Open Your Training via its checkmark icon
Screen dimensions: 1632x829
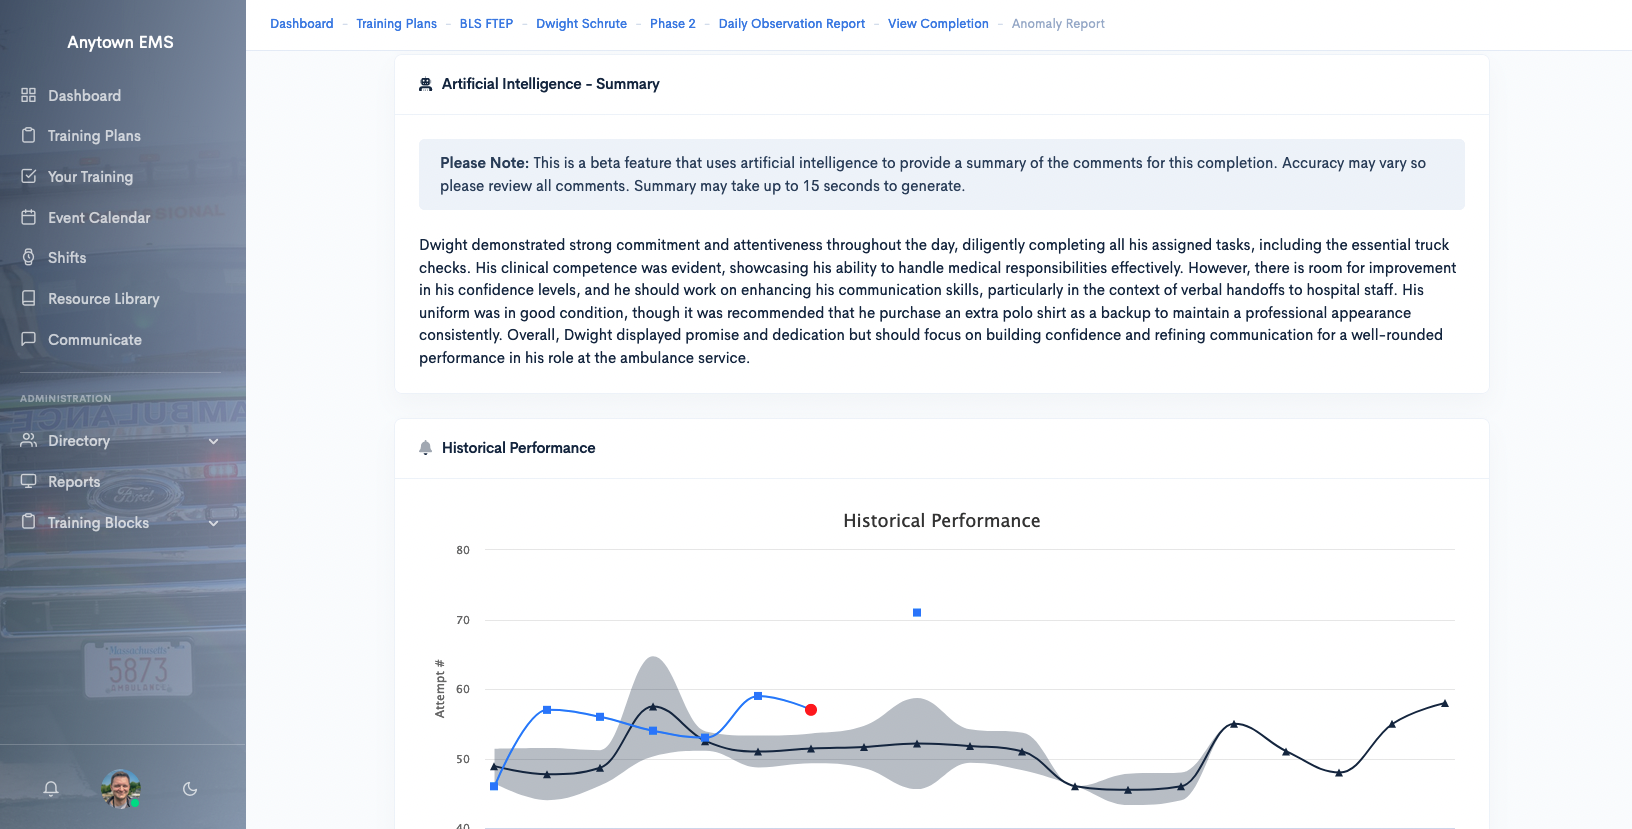pos(29,176)
